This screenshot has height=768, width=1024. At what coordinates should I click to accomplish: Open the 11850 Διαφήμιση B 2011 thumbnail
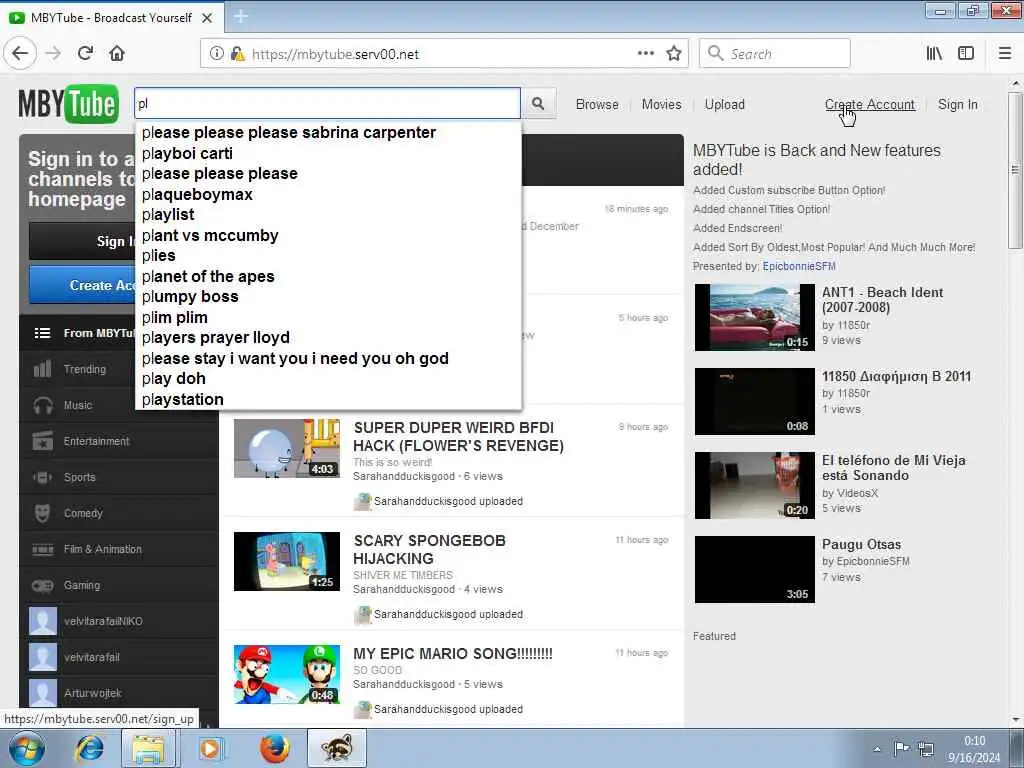tap(754, 401)
